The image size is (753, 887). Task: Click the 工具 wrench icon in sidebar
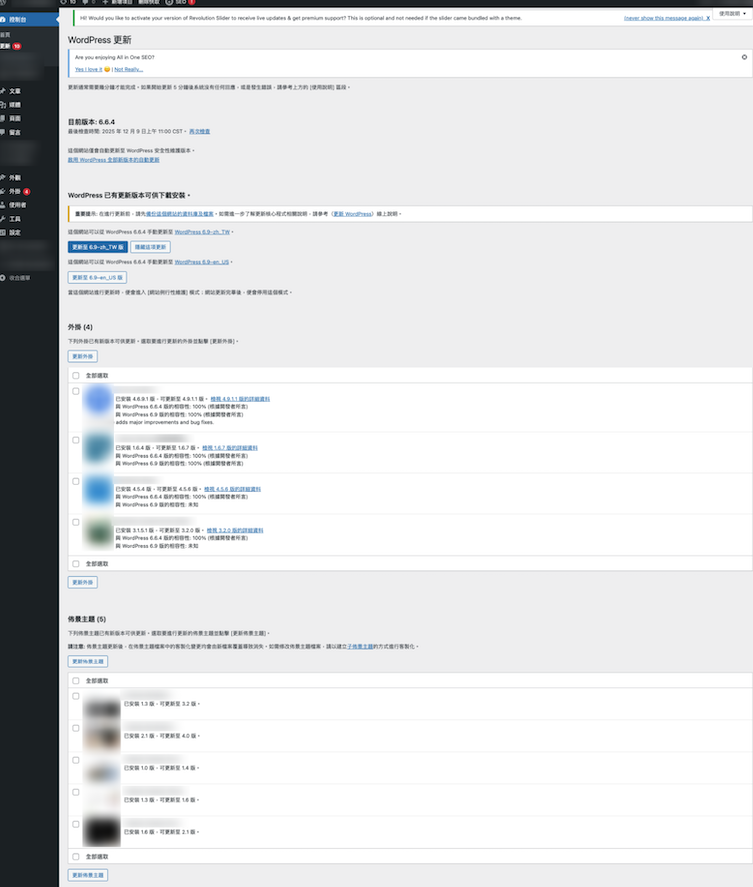coord(3,219)
